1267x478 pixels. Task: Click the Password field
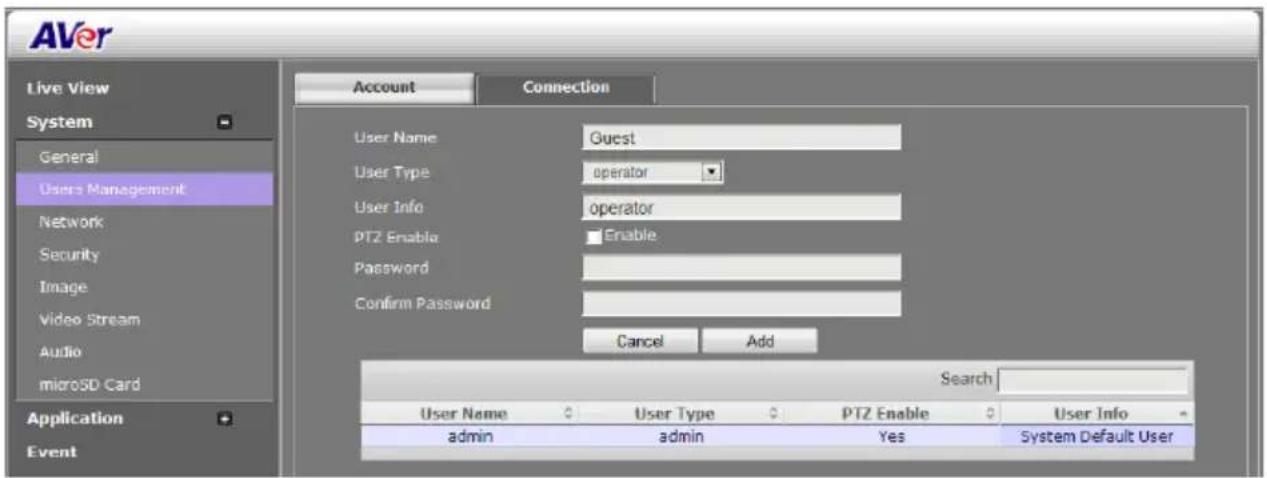[741, 268]
